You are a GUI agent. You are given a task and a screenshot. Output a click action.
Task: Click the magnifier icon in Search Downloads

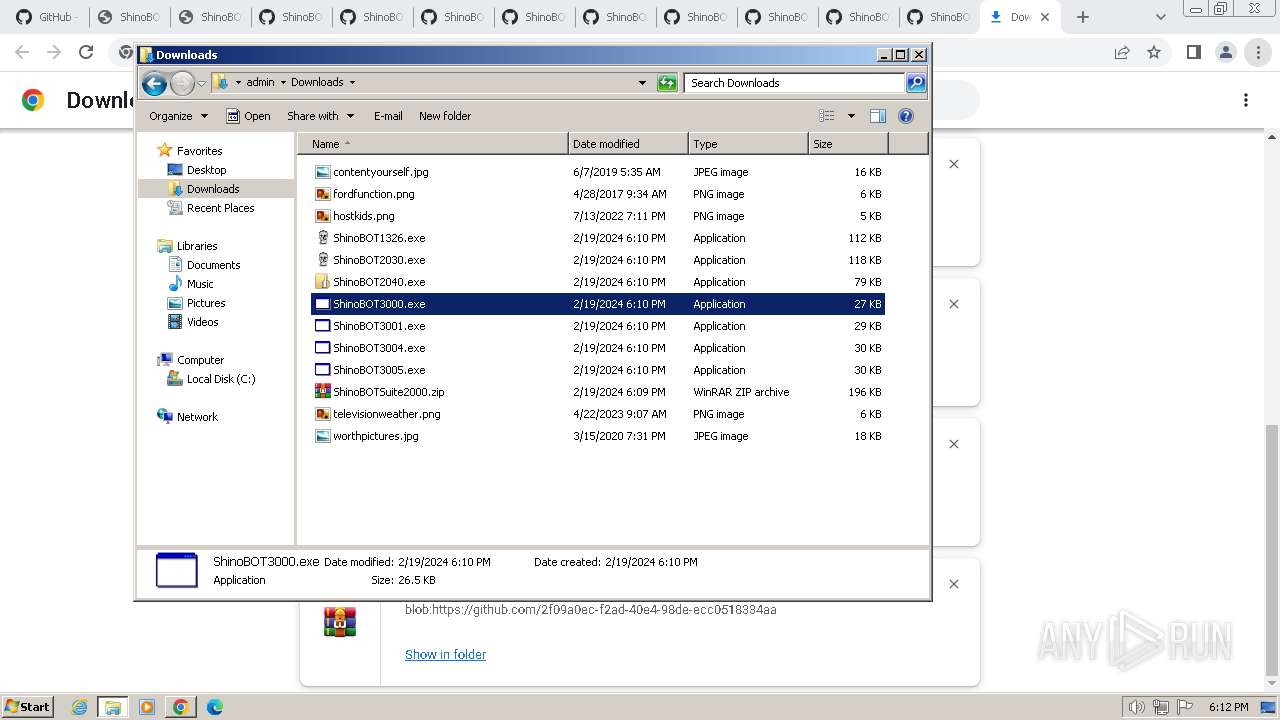(x=915, y=83)
